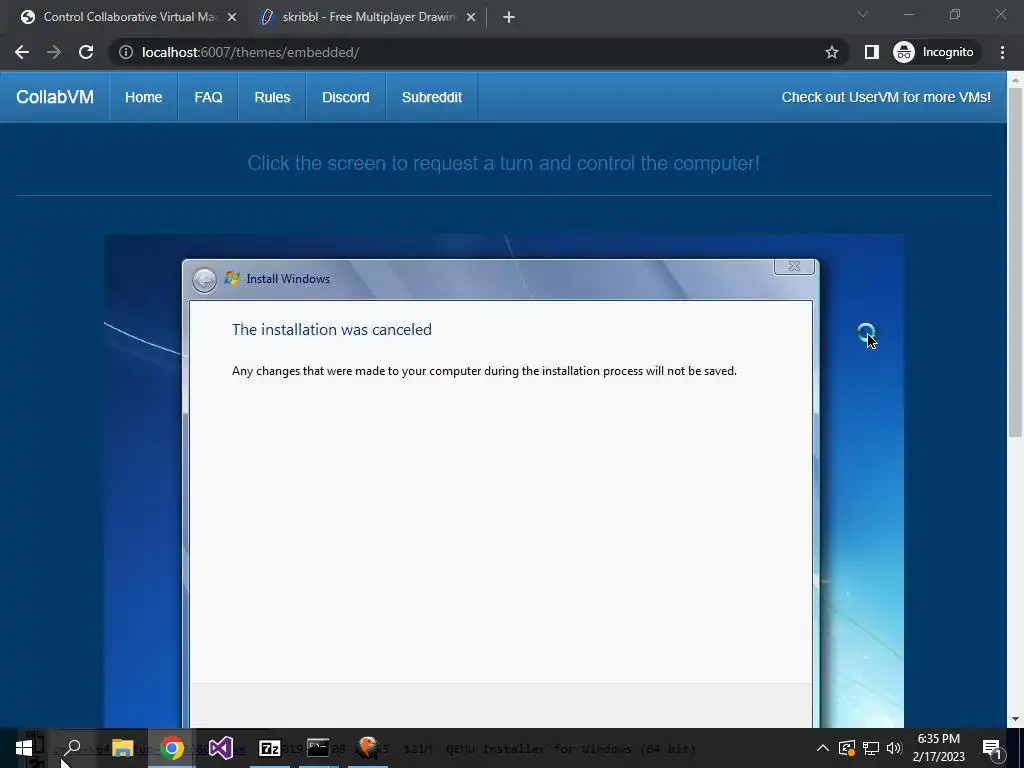The height and width of the screenshot is (768, 1024).
Task: Open the clock showing 6:35 PM
Action: (938, 748)
